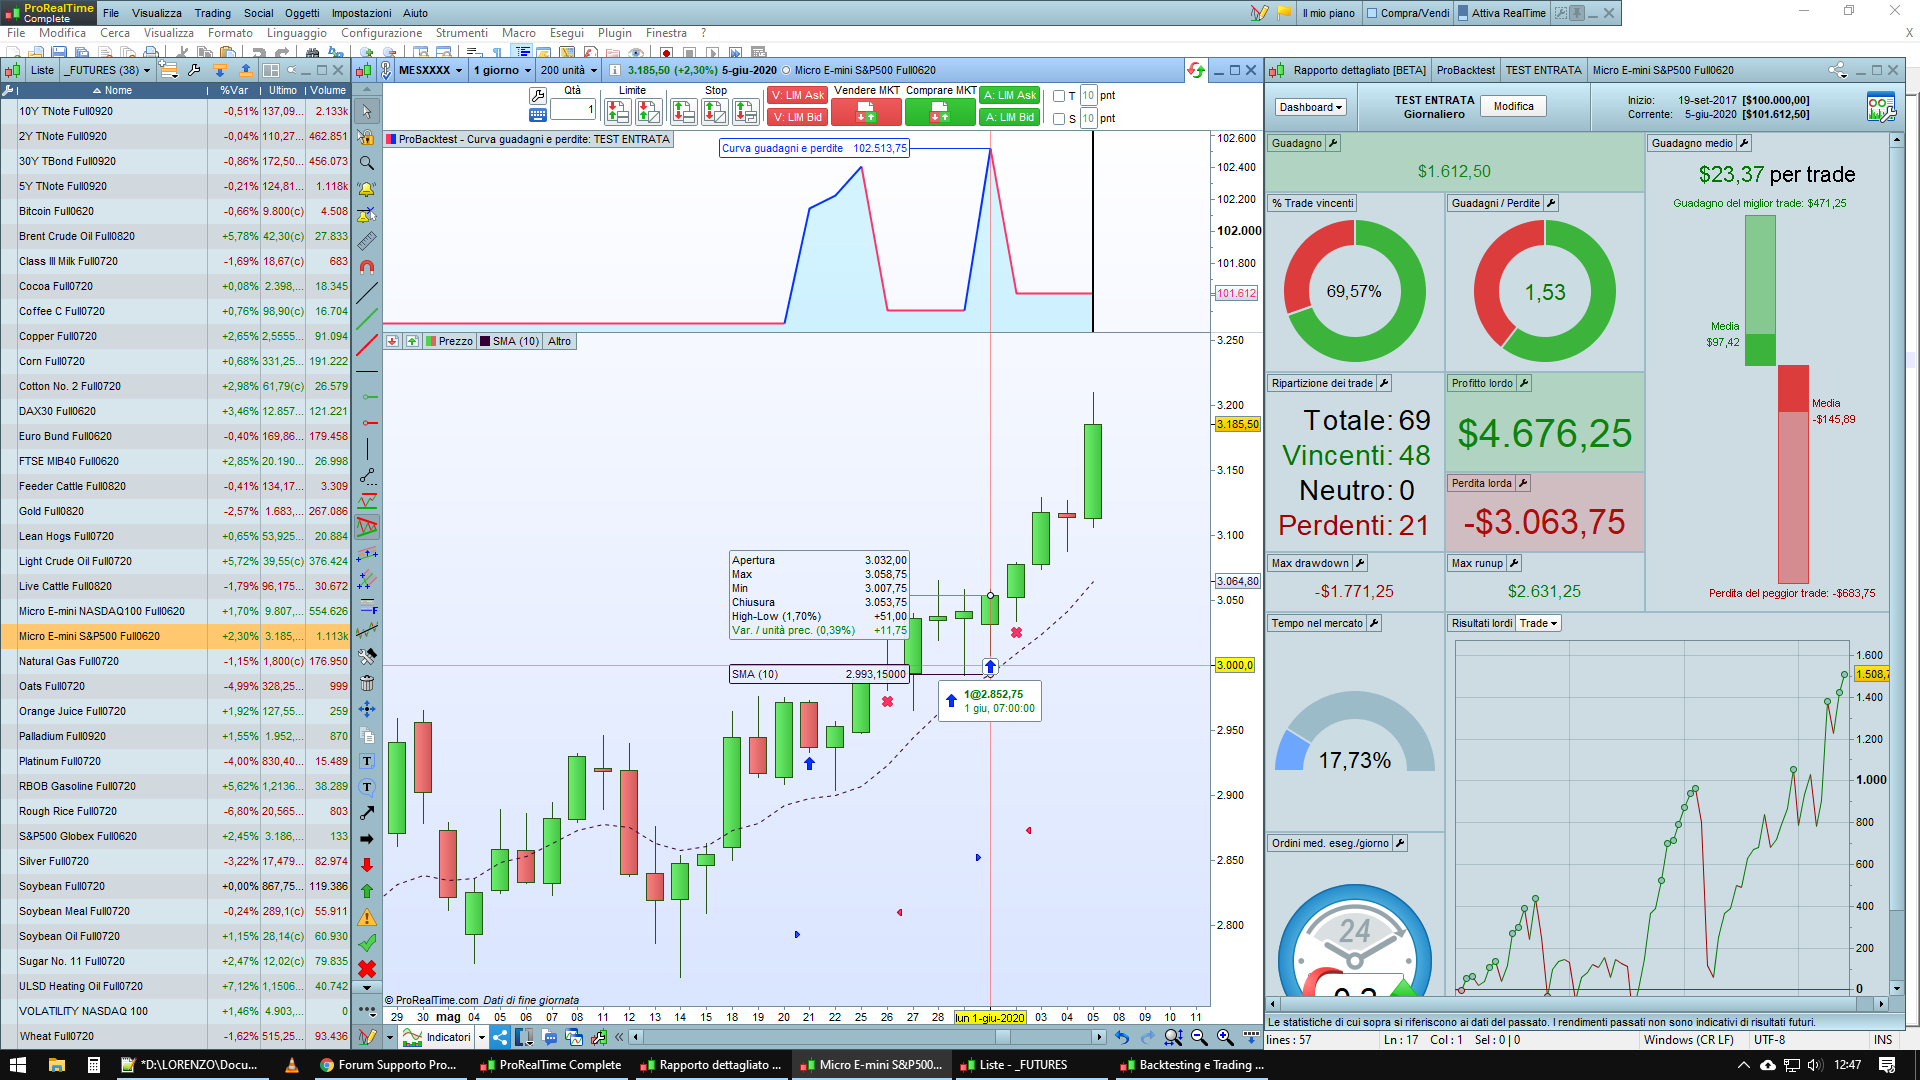Expand the Risultati lordi Trade dropdown

(x=1539, y=623)
